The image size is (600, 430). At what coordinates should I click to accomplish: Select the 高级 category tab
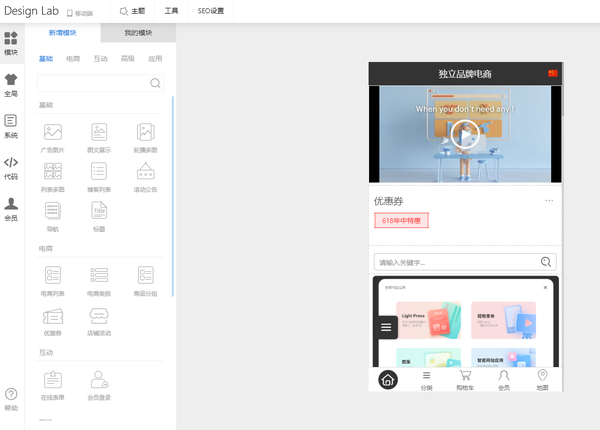pyautogui.click(x=128, y=59)
